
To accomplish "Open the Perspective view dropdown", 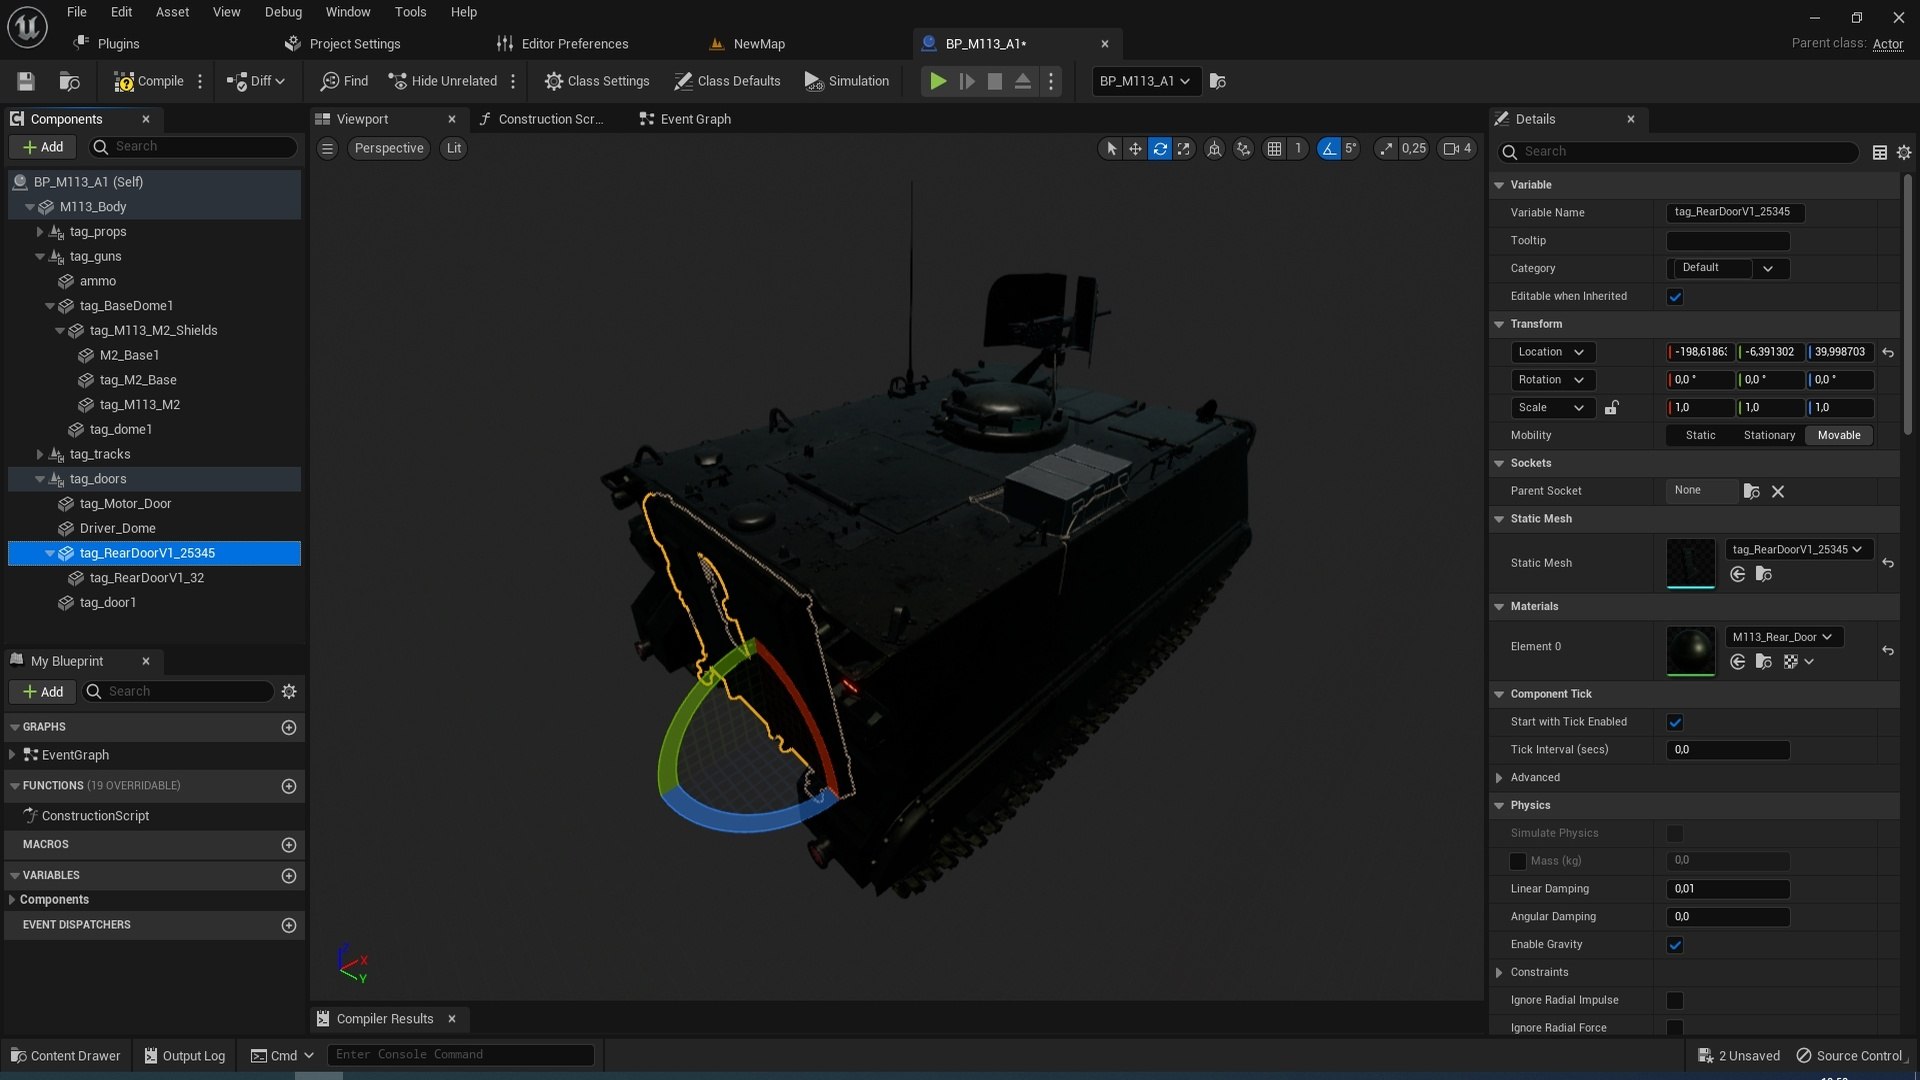I will tap(389, 148).
